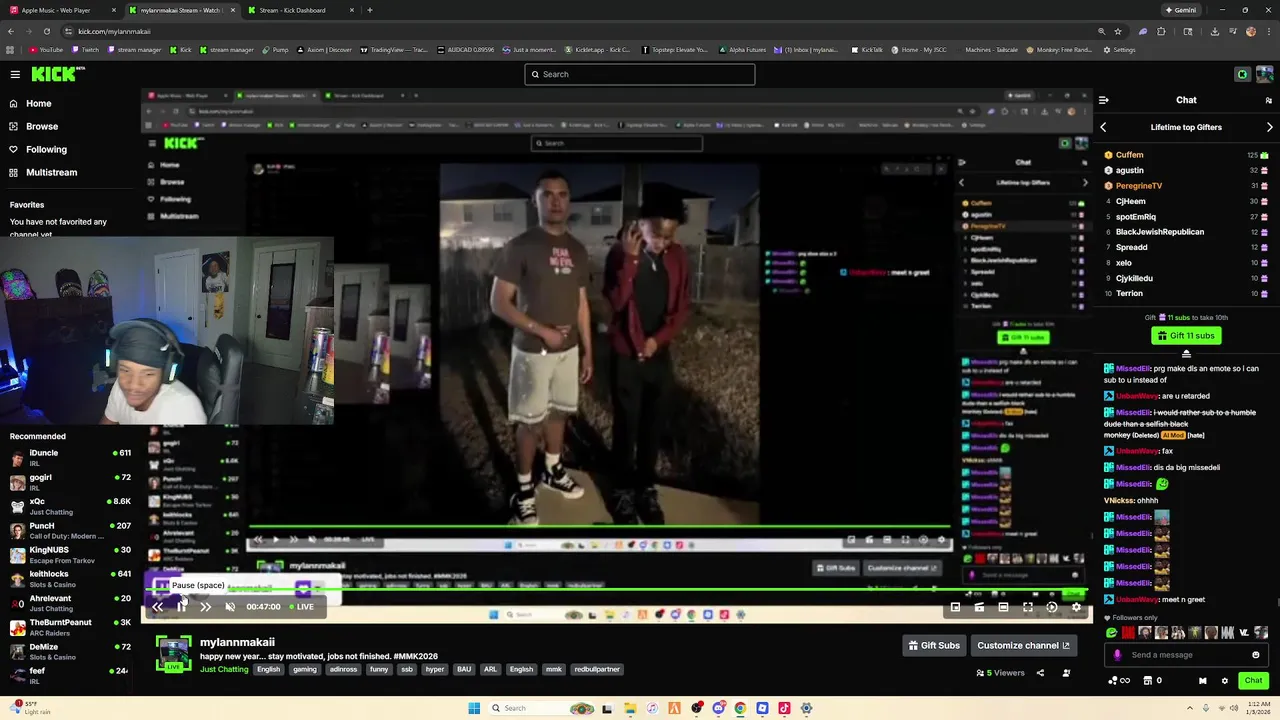Screen dimensions: 1280x720
Task: Open the Windows Start menu
Action: pyautogui.click(x=474, y=708)
